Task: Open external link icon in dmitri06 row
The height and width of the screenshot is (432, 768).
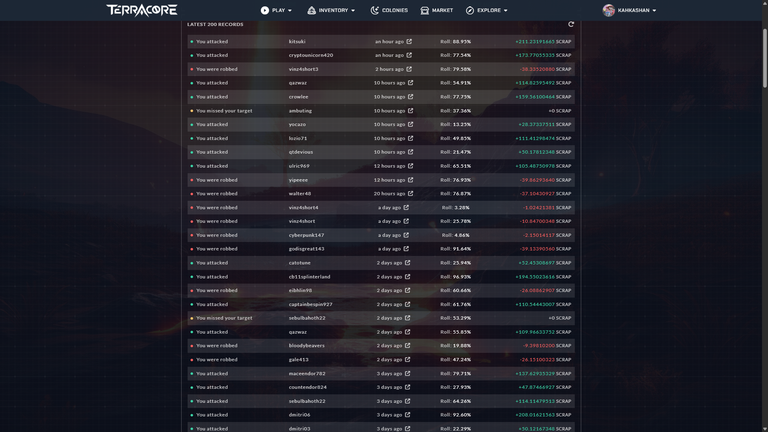Action: [408, 415]
